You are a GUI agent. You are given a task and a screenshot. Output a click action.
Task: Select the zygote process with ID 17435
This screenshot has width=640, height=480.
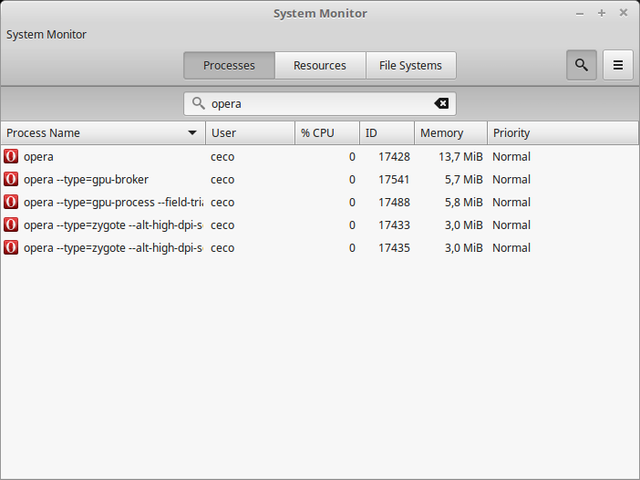[x=320, y=248]
